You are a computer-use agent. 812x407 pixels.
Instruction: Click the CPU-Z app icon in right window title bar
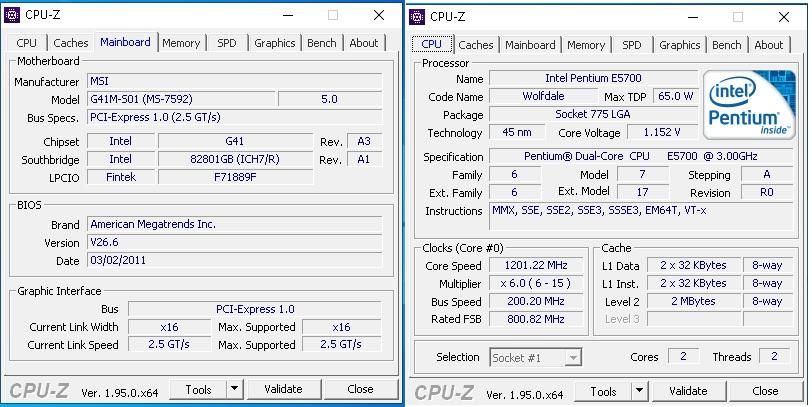point(417,17)
